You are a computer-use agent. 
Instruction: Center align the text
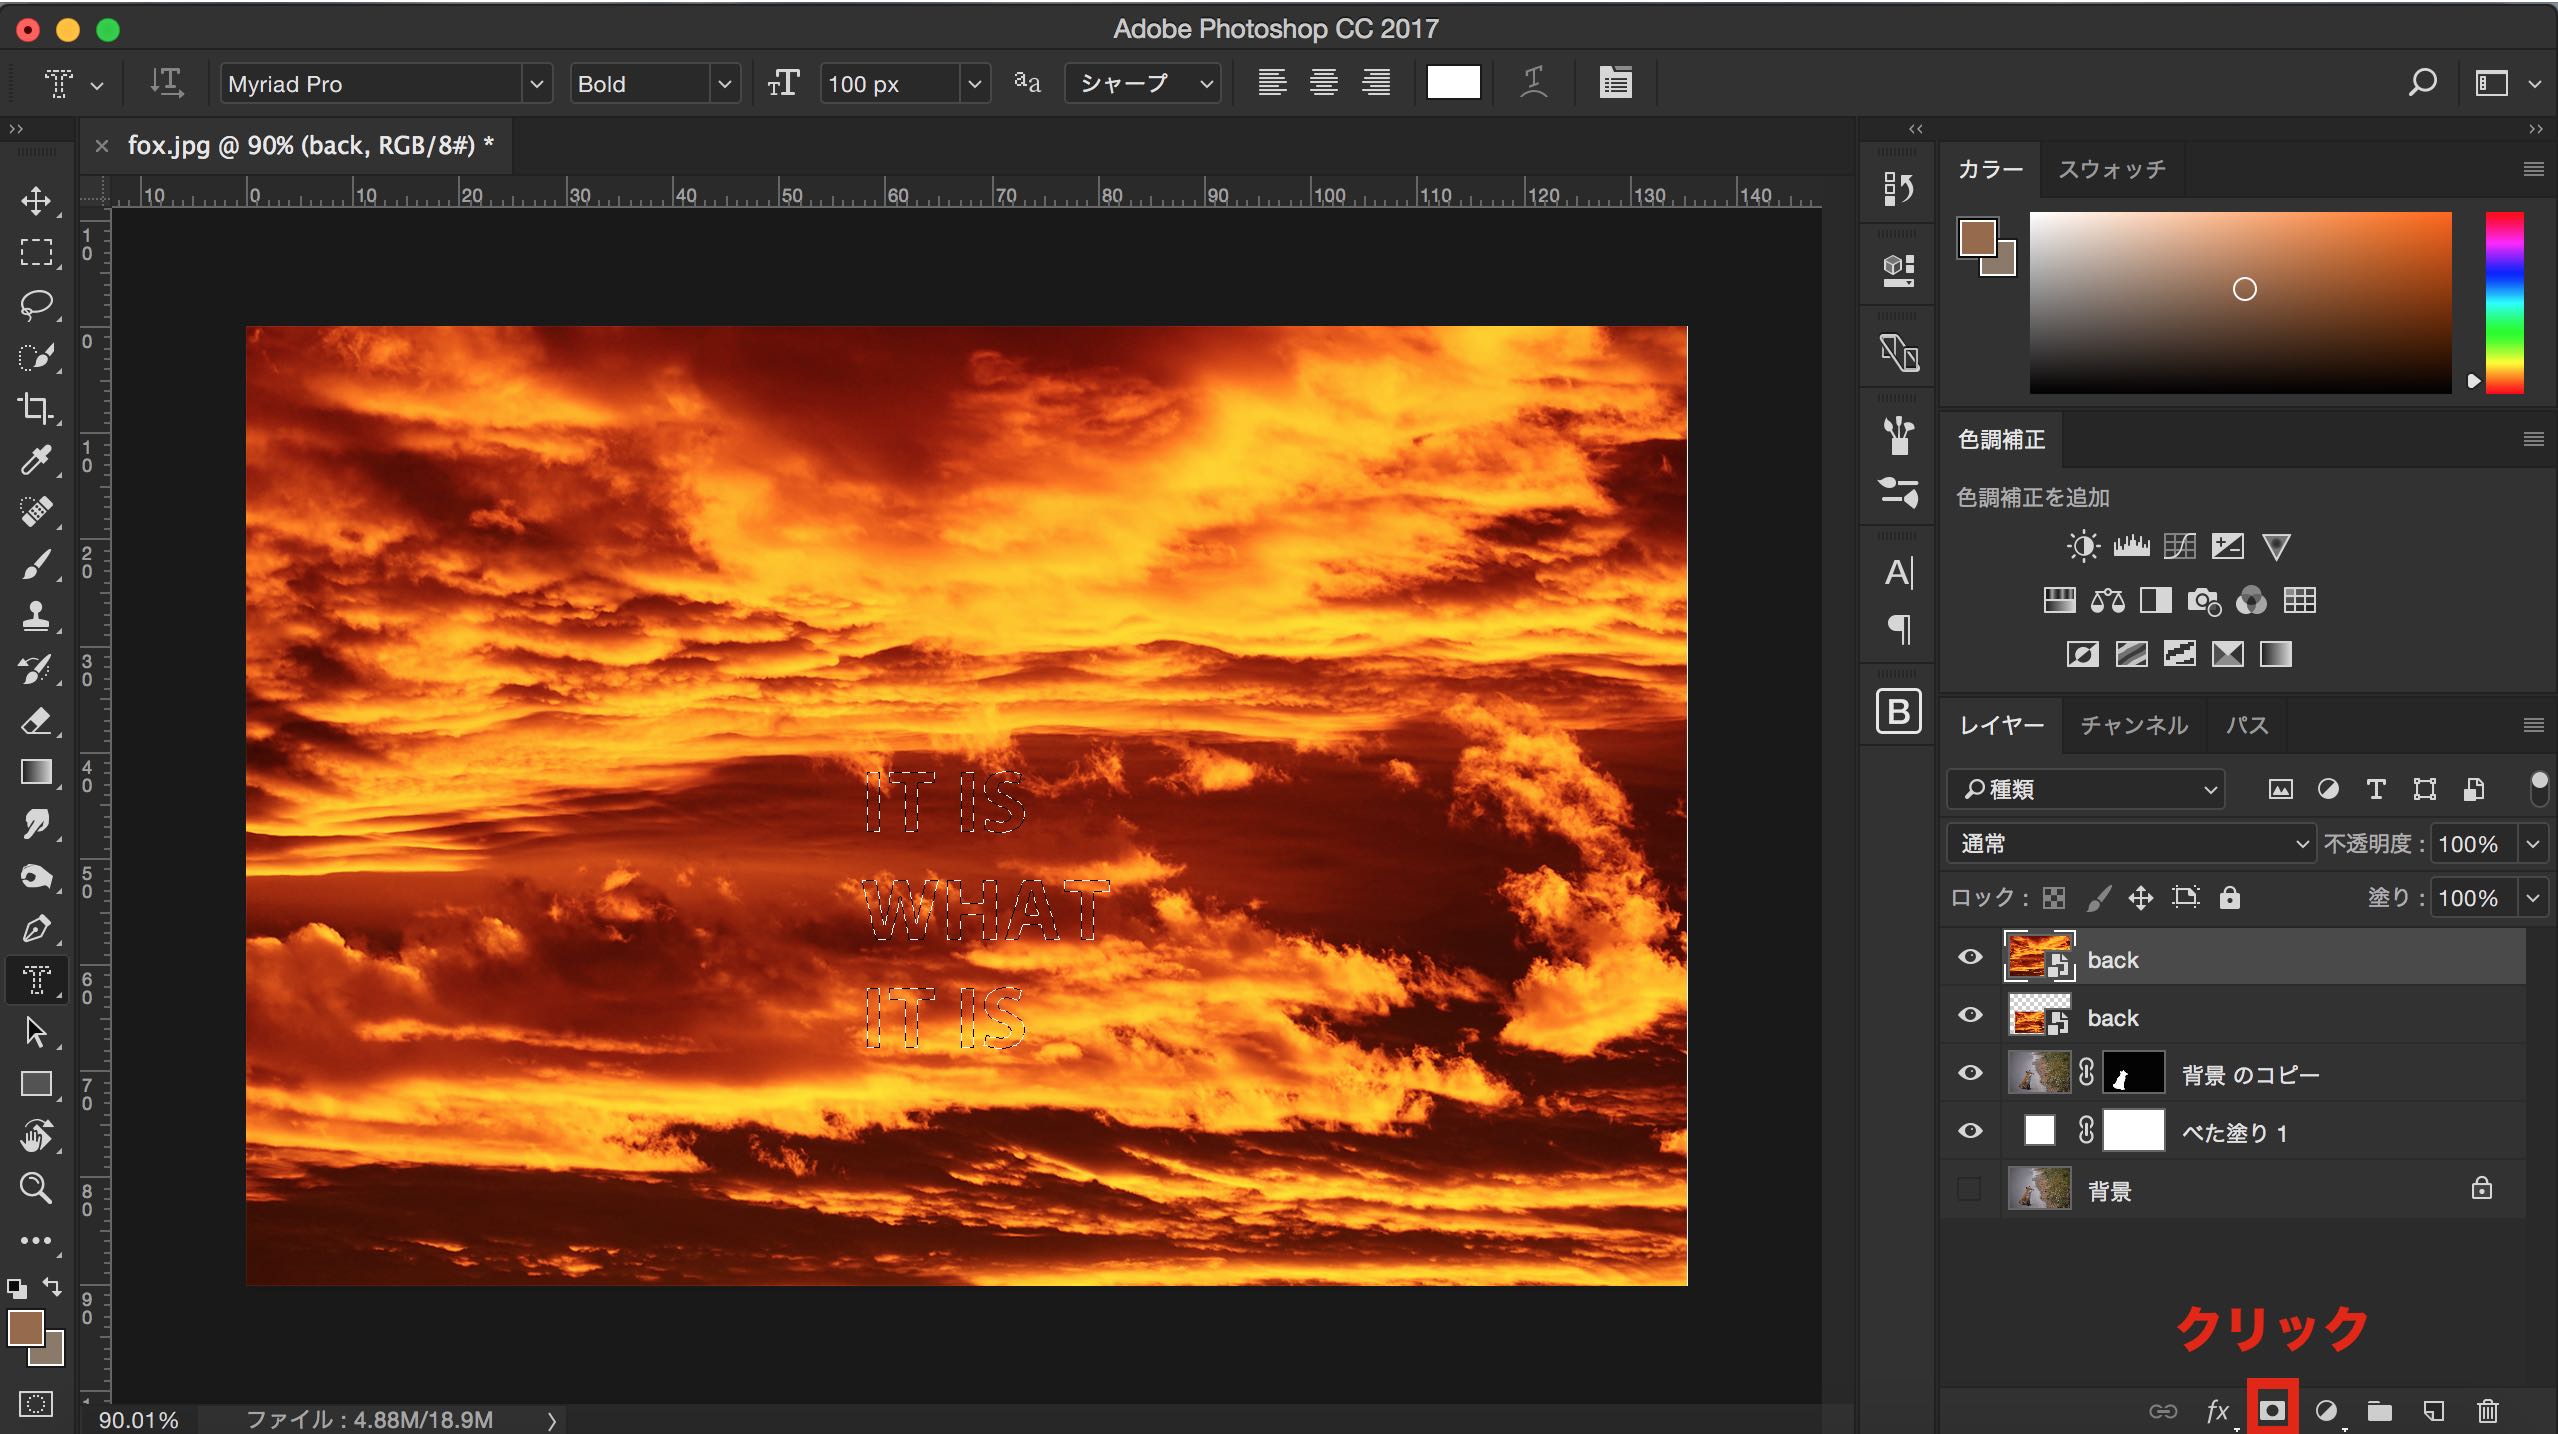point(1324,82)
